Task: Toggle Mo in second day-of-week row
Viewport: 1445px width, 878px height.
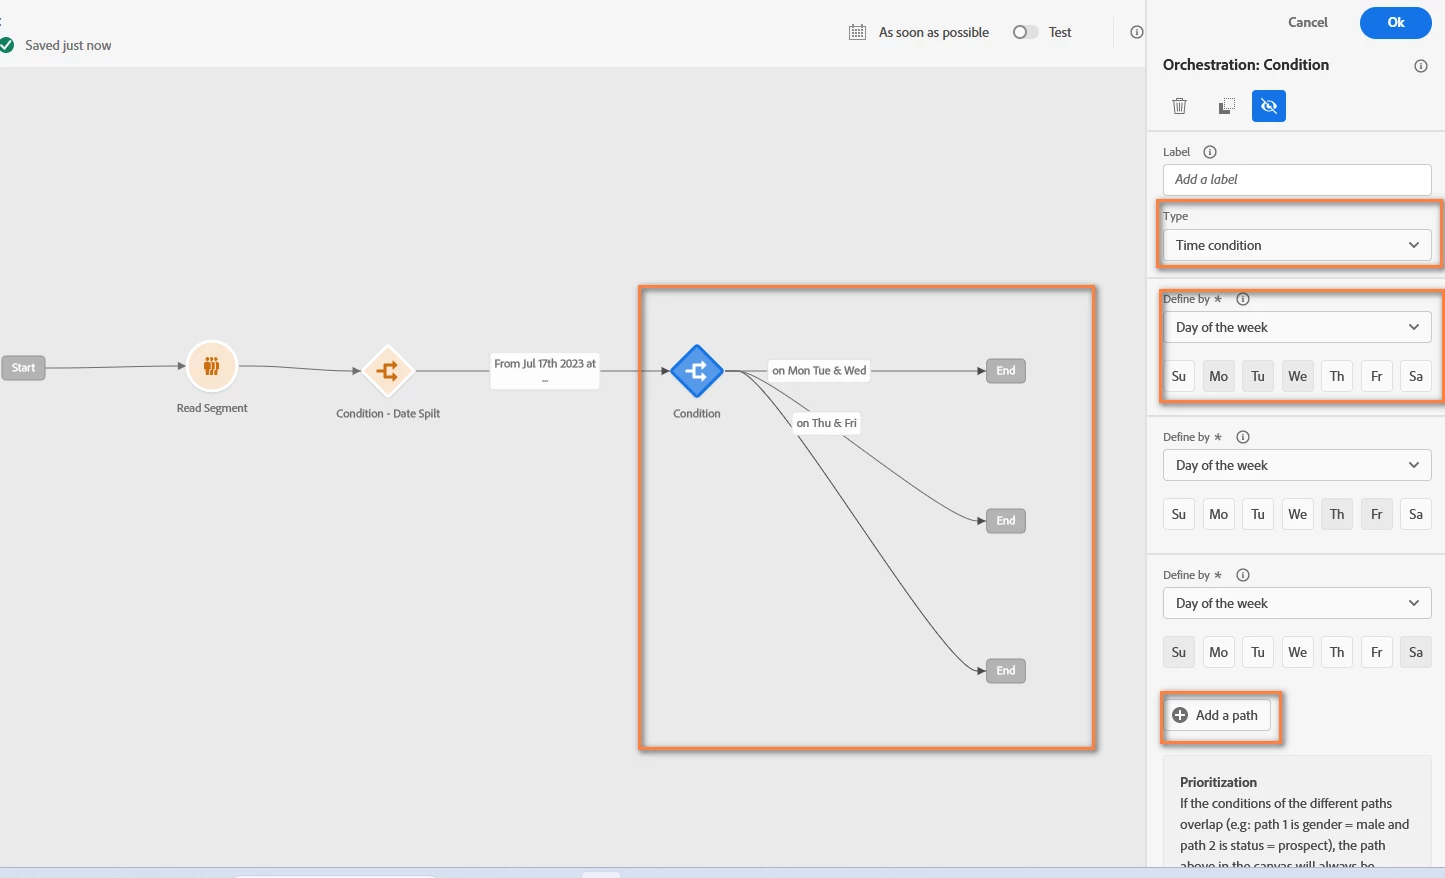Action: click(x=1218, y=514)
